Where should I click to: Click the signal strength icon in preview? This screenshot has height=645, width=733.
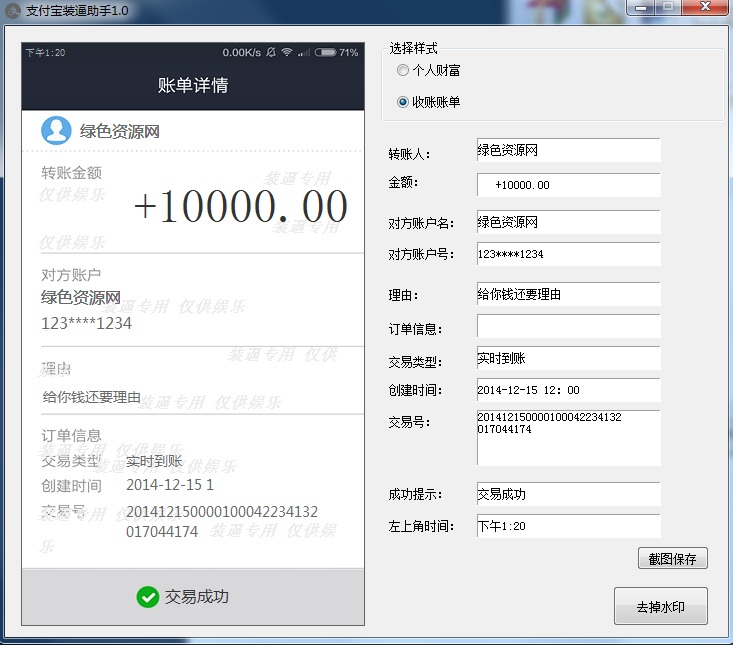coord(304,52)
